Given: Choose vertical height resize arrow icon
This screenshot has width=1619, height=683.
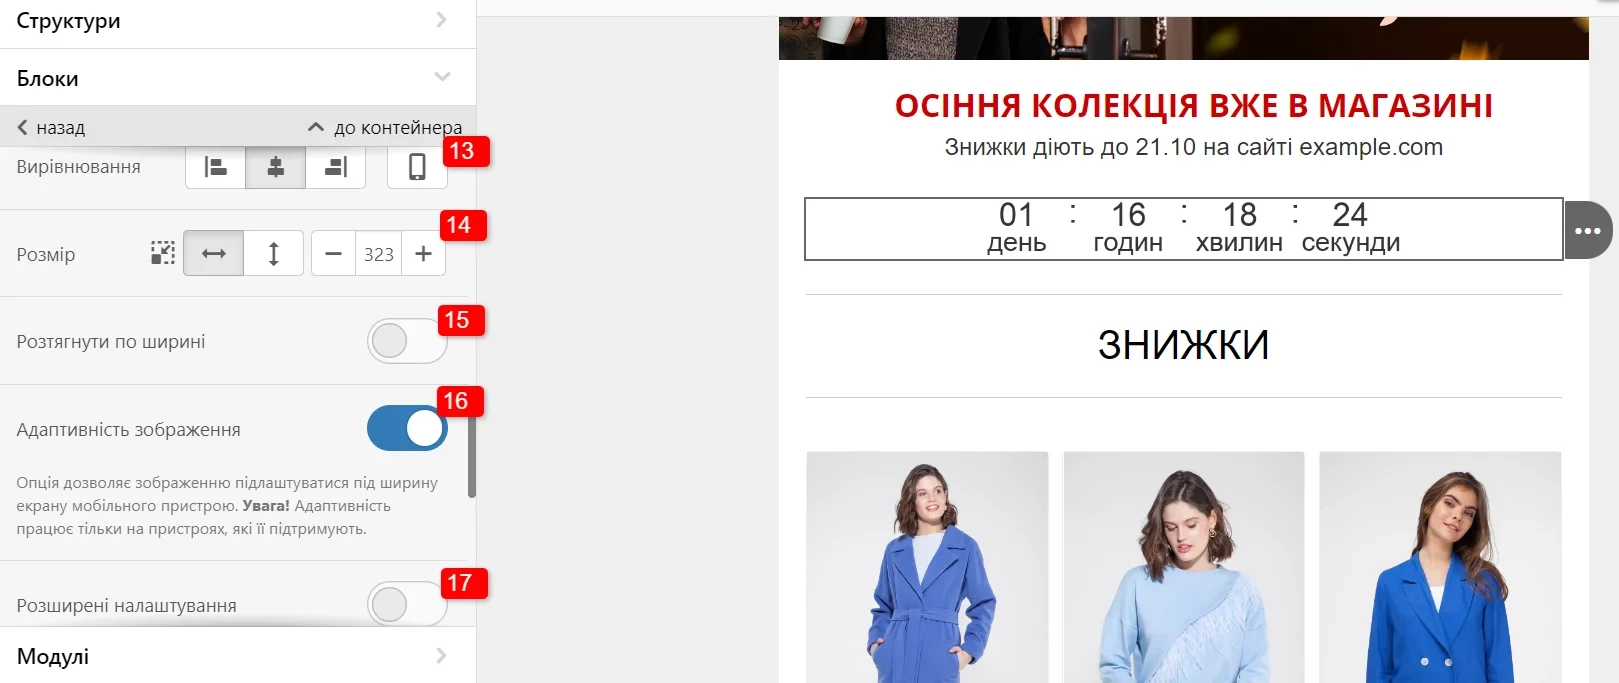Looking at the screenshot, I should [273, 254].
